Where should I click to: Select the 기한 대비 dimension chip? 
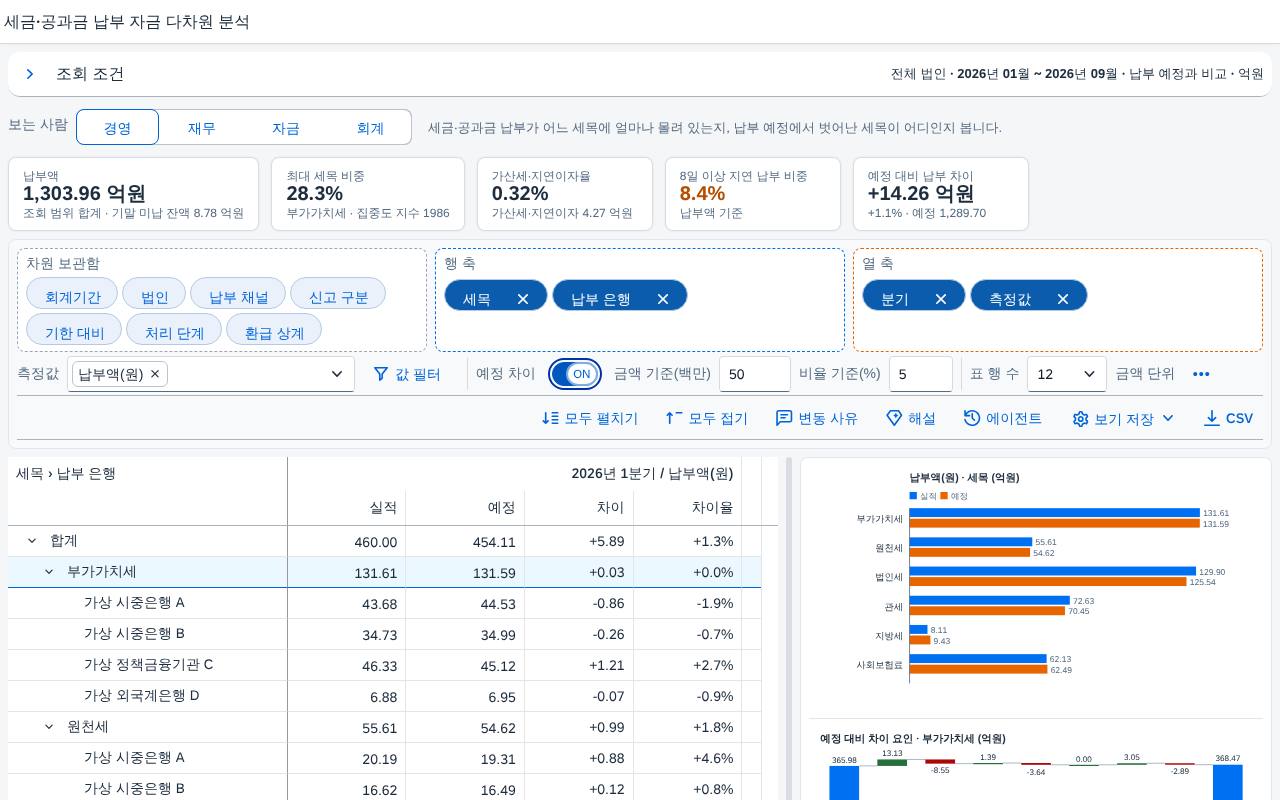coord(74,331)
